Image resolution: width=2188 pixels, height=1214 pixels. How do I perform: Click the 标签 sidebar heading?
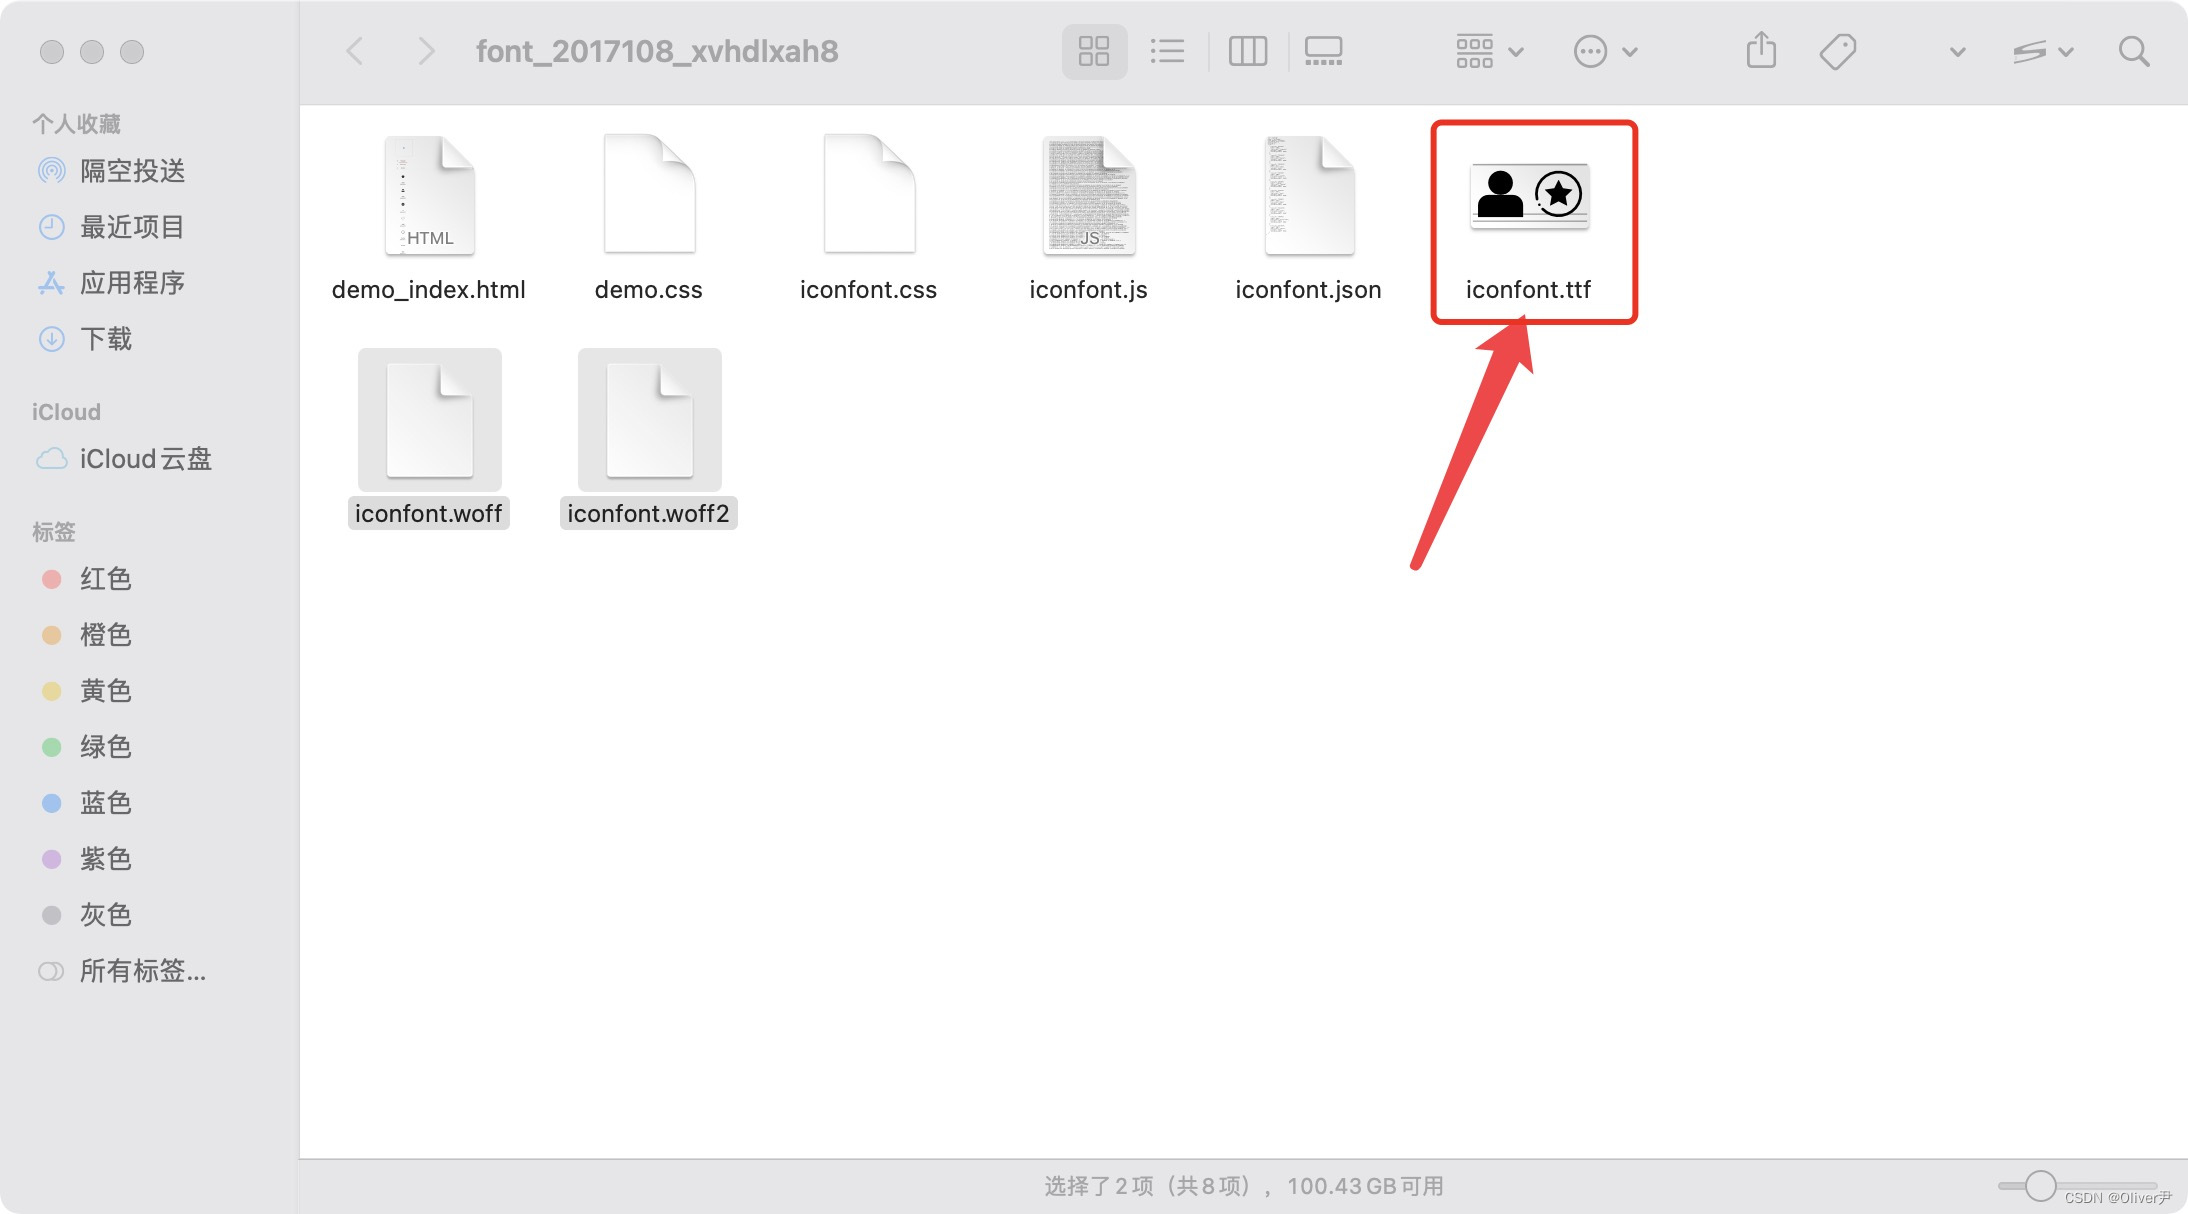coord(54,532)
